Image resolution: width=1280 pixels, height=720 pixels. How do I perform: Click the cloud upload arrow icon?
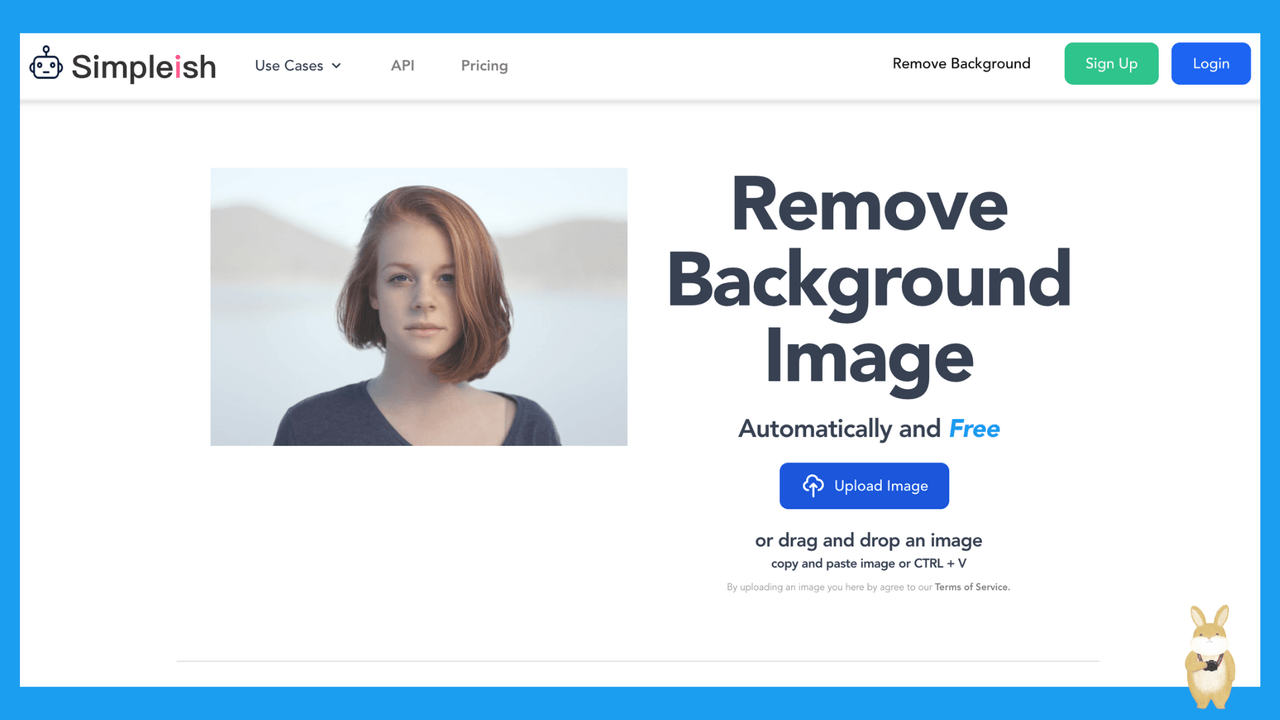click(813, 486)
